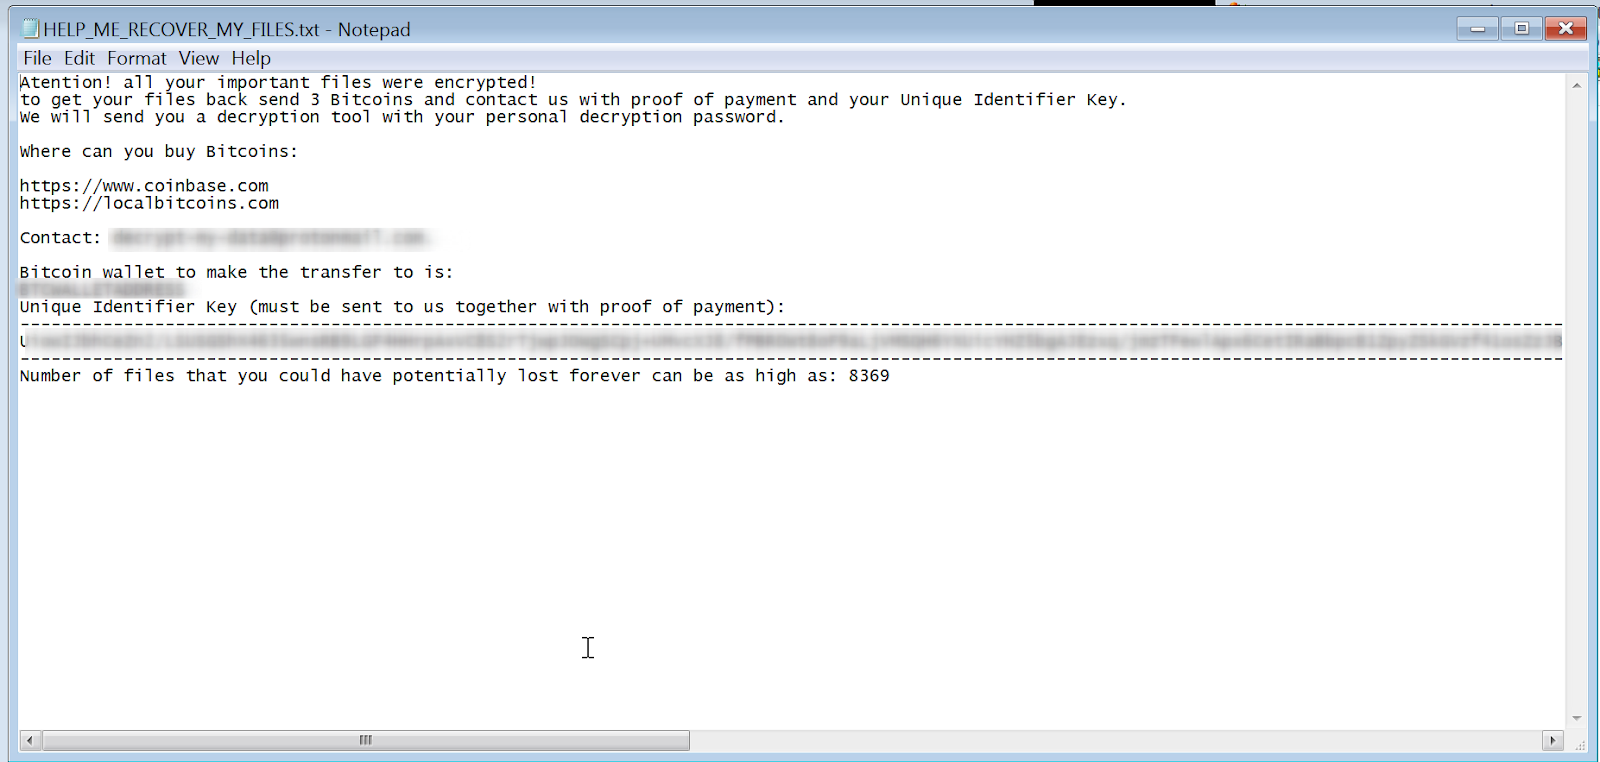Open the Edit menu
Image resolution: width=1600 pixels, height=762 pixels.
pos(79,58)
